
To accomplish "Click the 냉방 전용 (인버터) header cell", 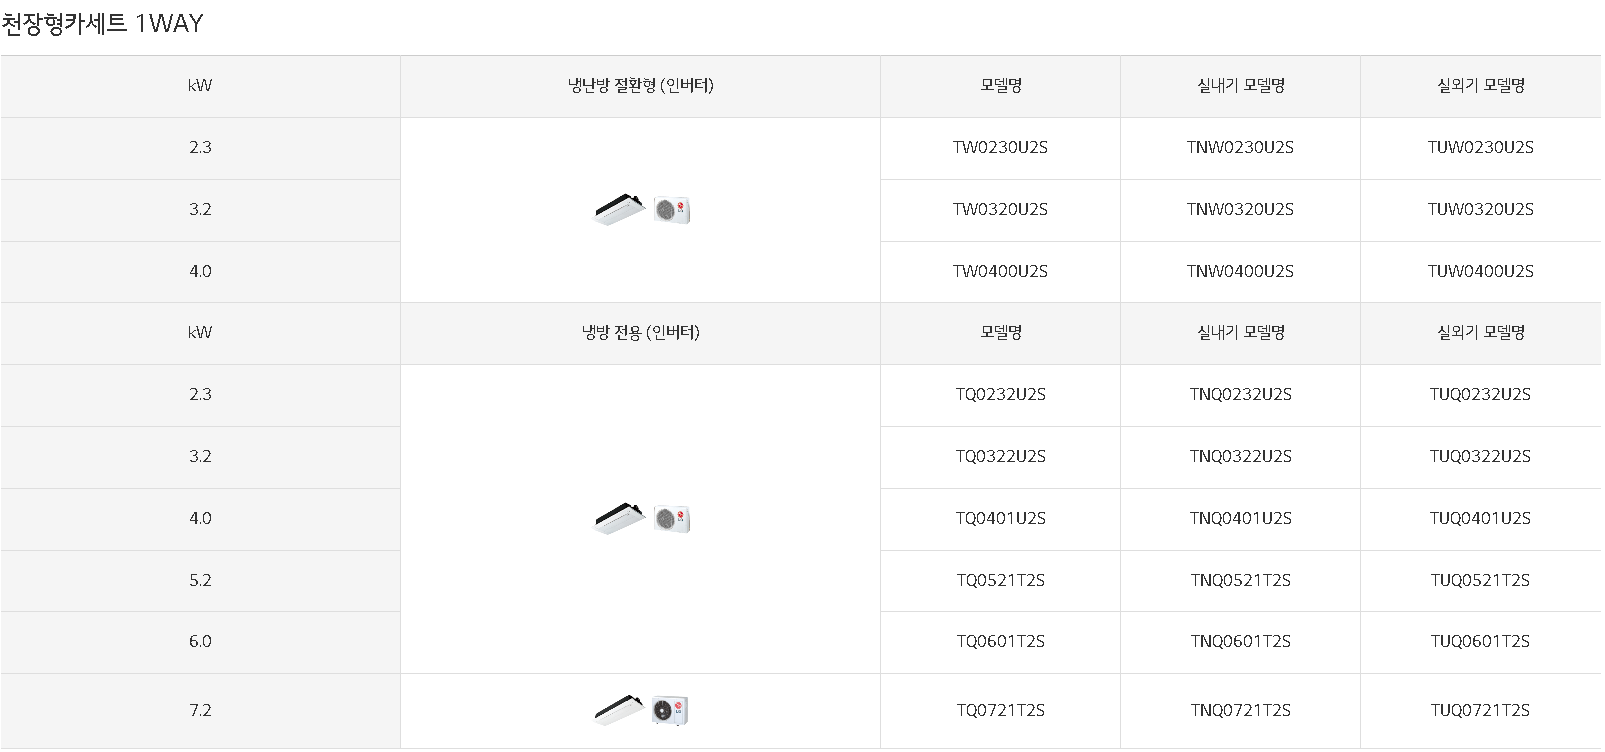I will [x=640, y=333].
